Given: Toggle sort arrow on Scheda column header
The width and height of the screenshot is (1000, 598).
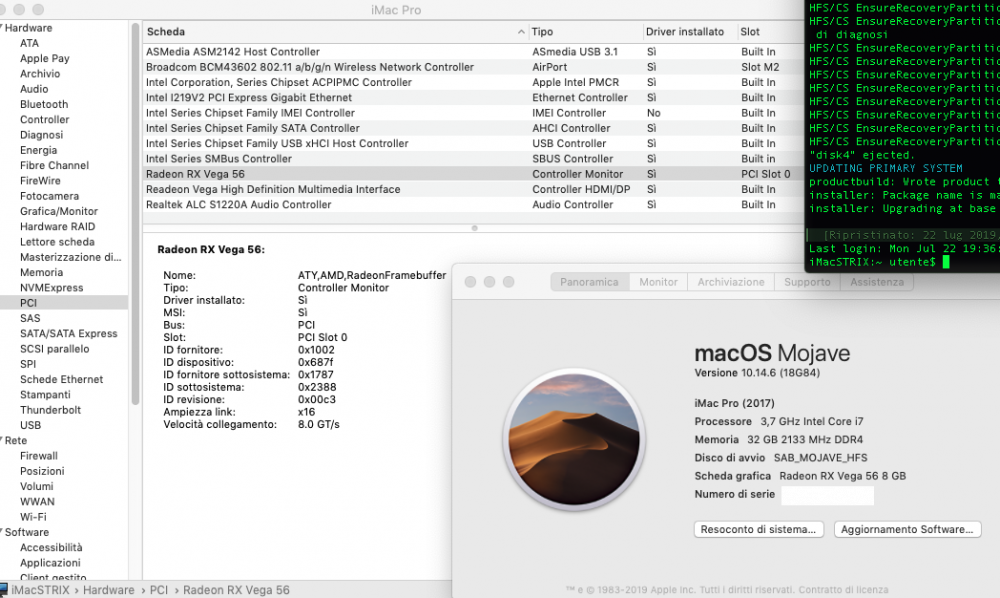Looking at the screenshot, I should pyautogui.click(x=521, y=32).
